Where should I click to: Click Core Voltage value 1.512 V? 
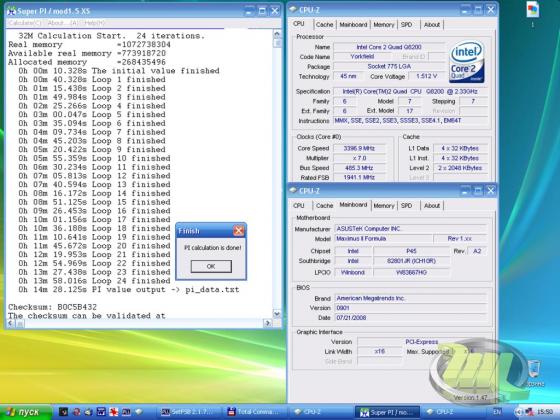[x=426, y=76]
